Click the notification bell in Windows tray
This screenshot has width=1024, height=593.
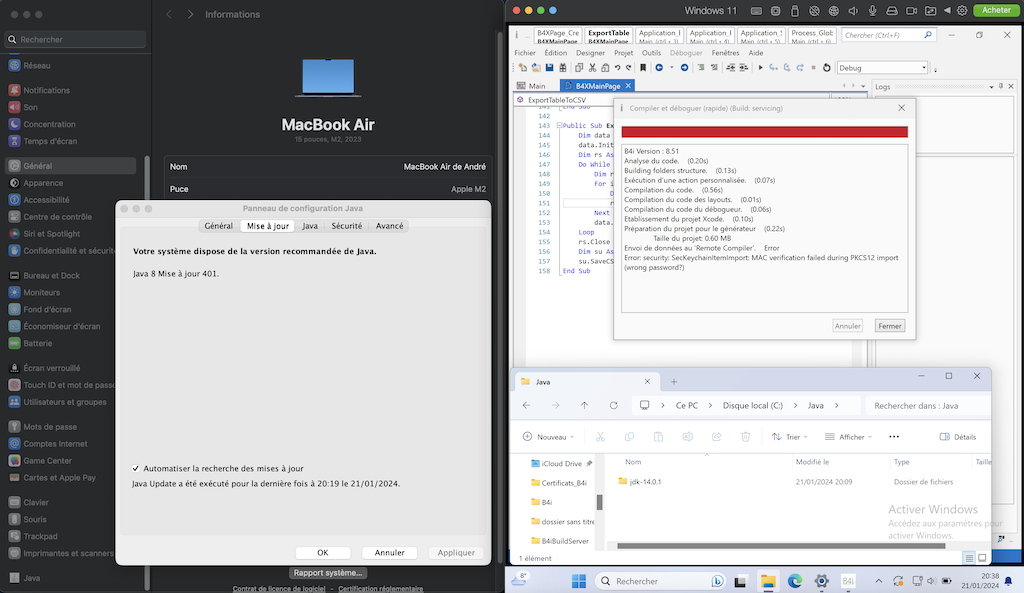[1008, 581]
